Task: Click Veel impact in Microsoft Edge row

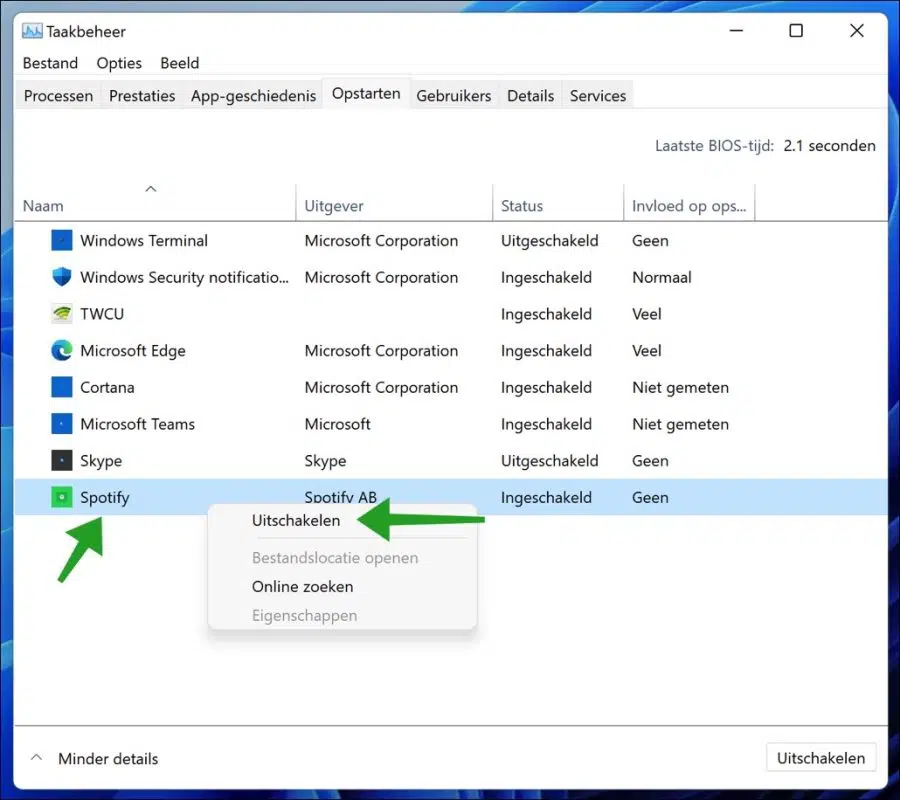Action: coord(646,351)
